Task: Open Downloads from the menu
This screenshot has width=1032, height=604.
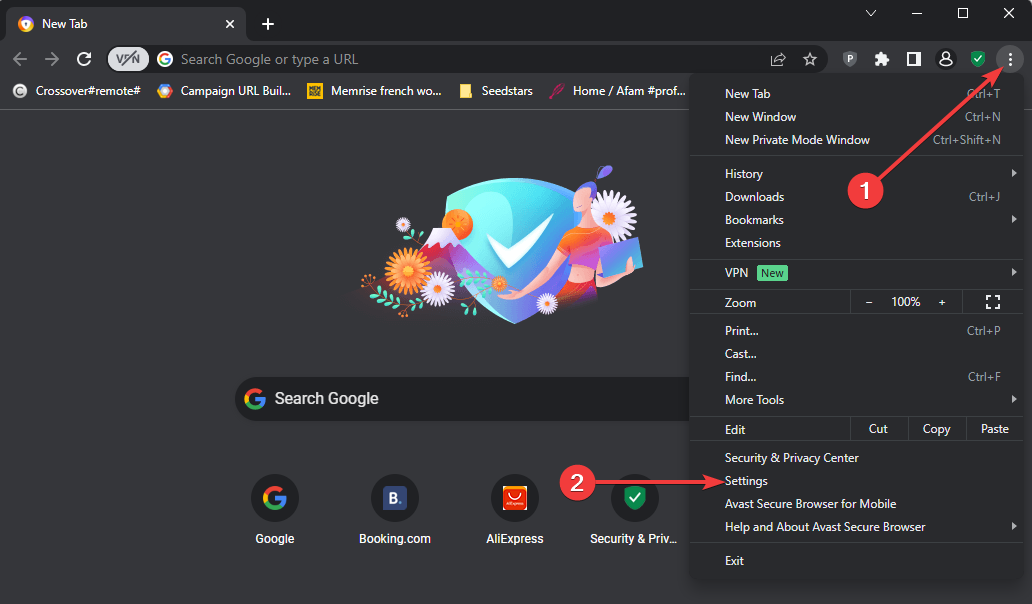Action: click(x=856, y=197)
